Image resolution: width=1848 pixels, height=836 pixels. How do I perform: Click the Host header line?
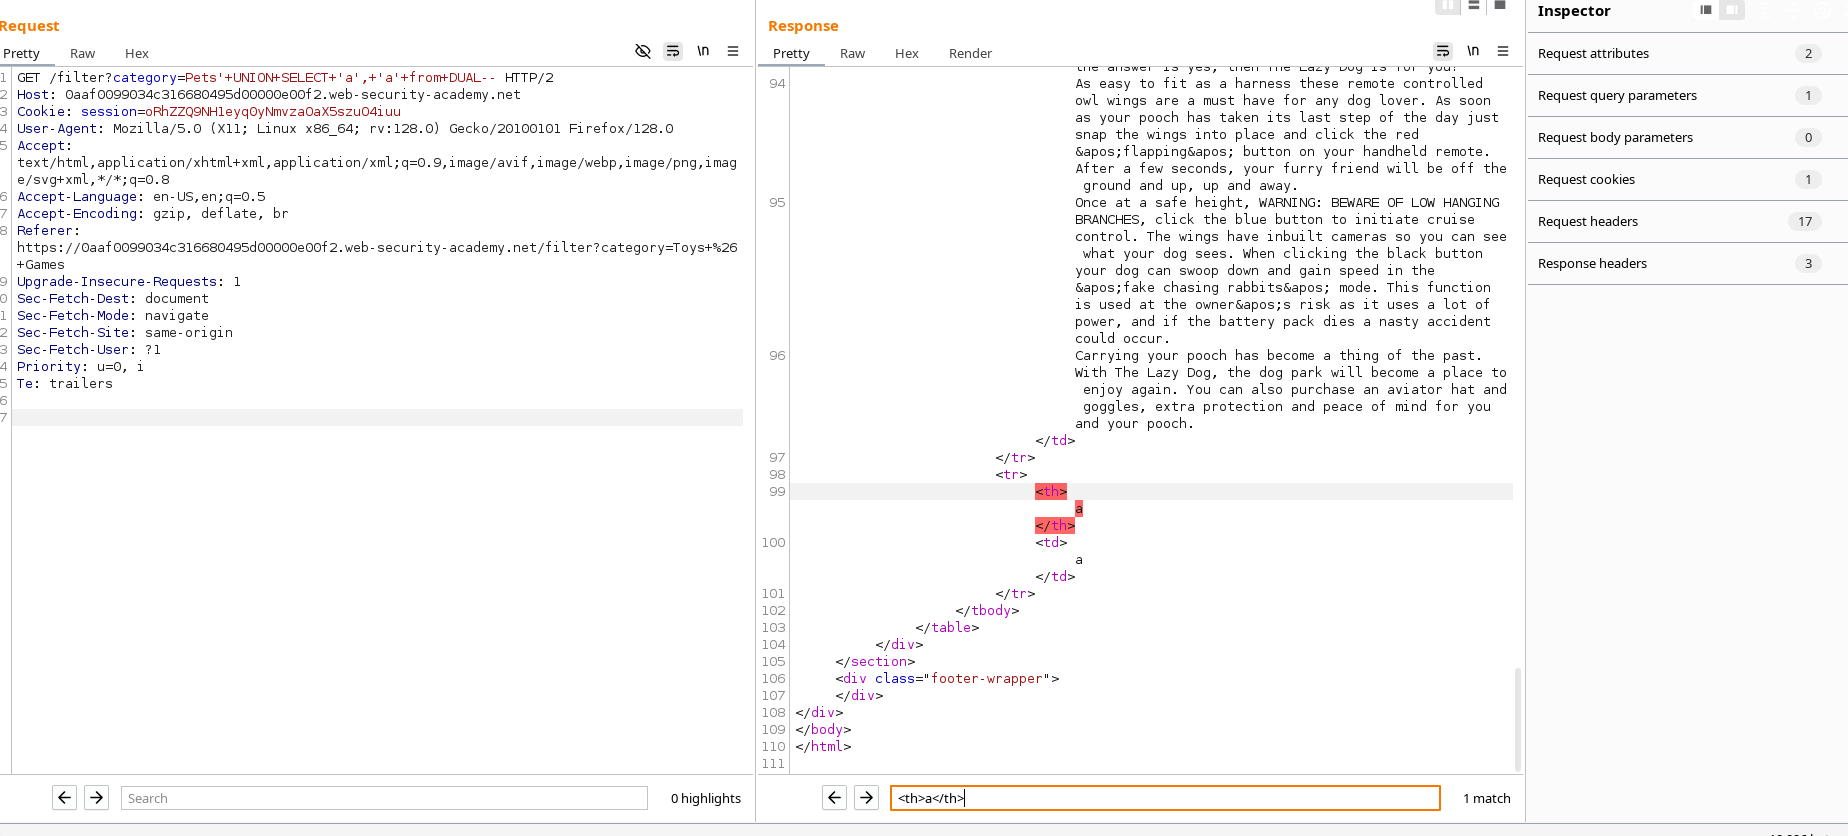point(269,94)
